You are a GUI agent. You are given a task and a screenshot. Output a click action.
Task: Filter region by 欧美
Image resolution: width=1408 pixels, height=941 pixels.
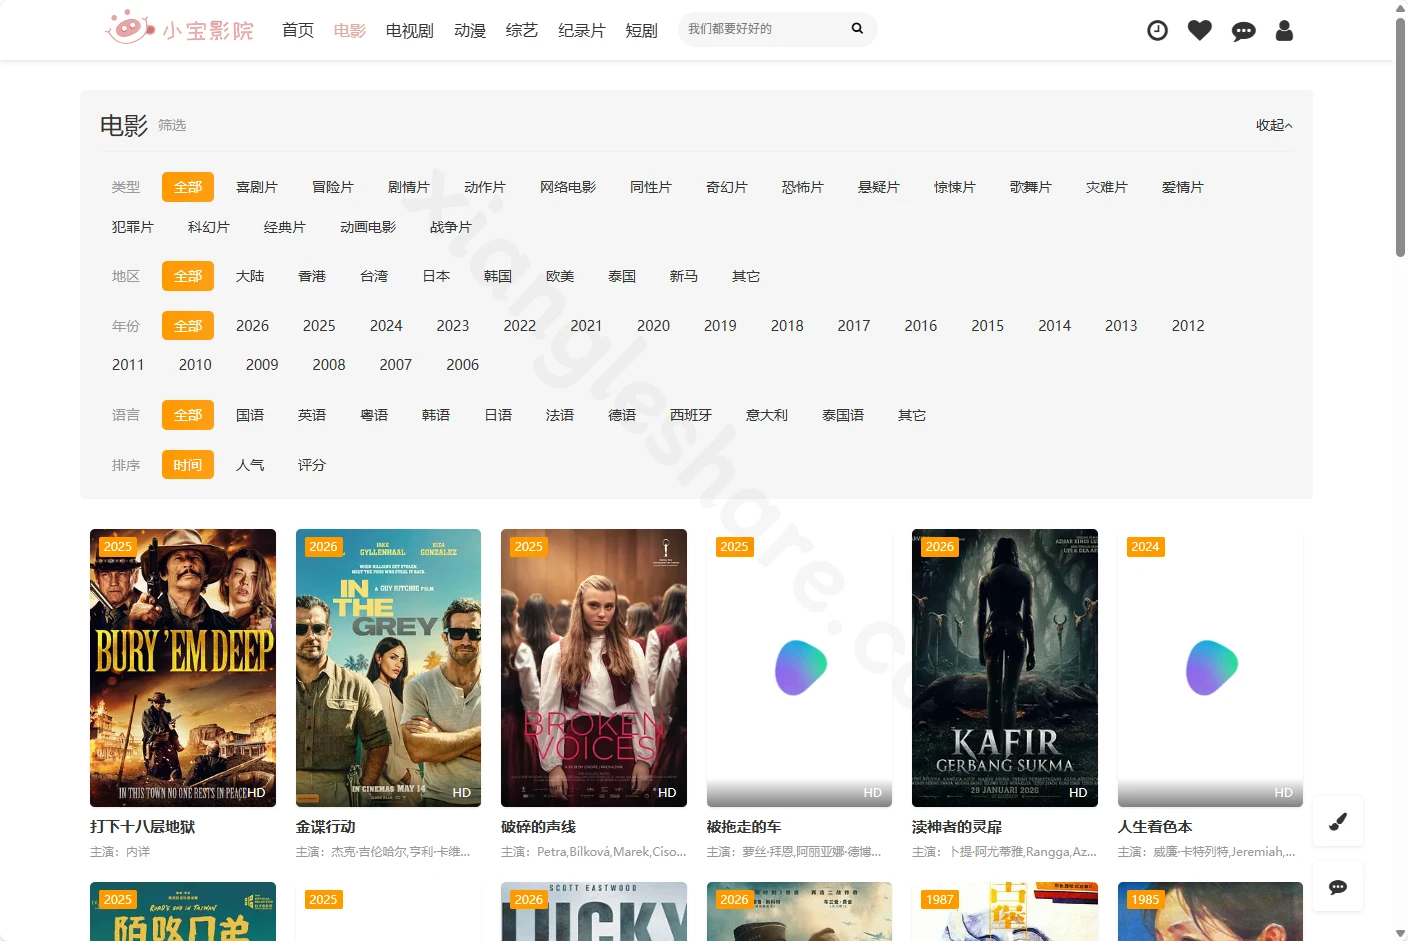tap(560, 276)
